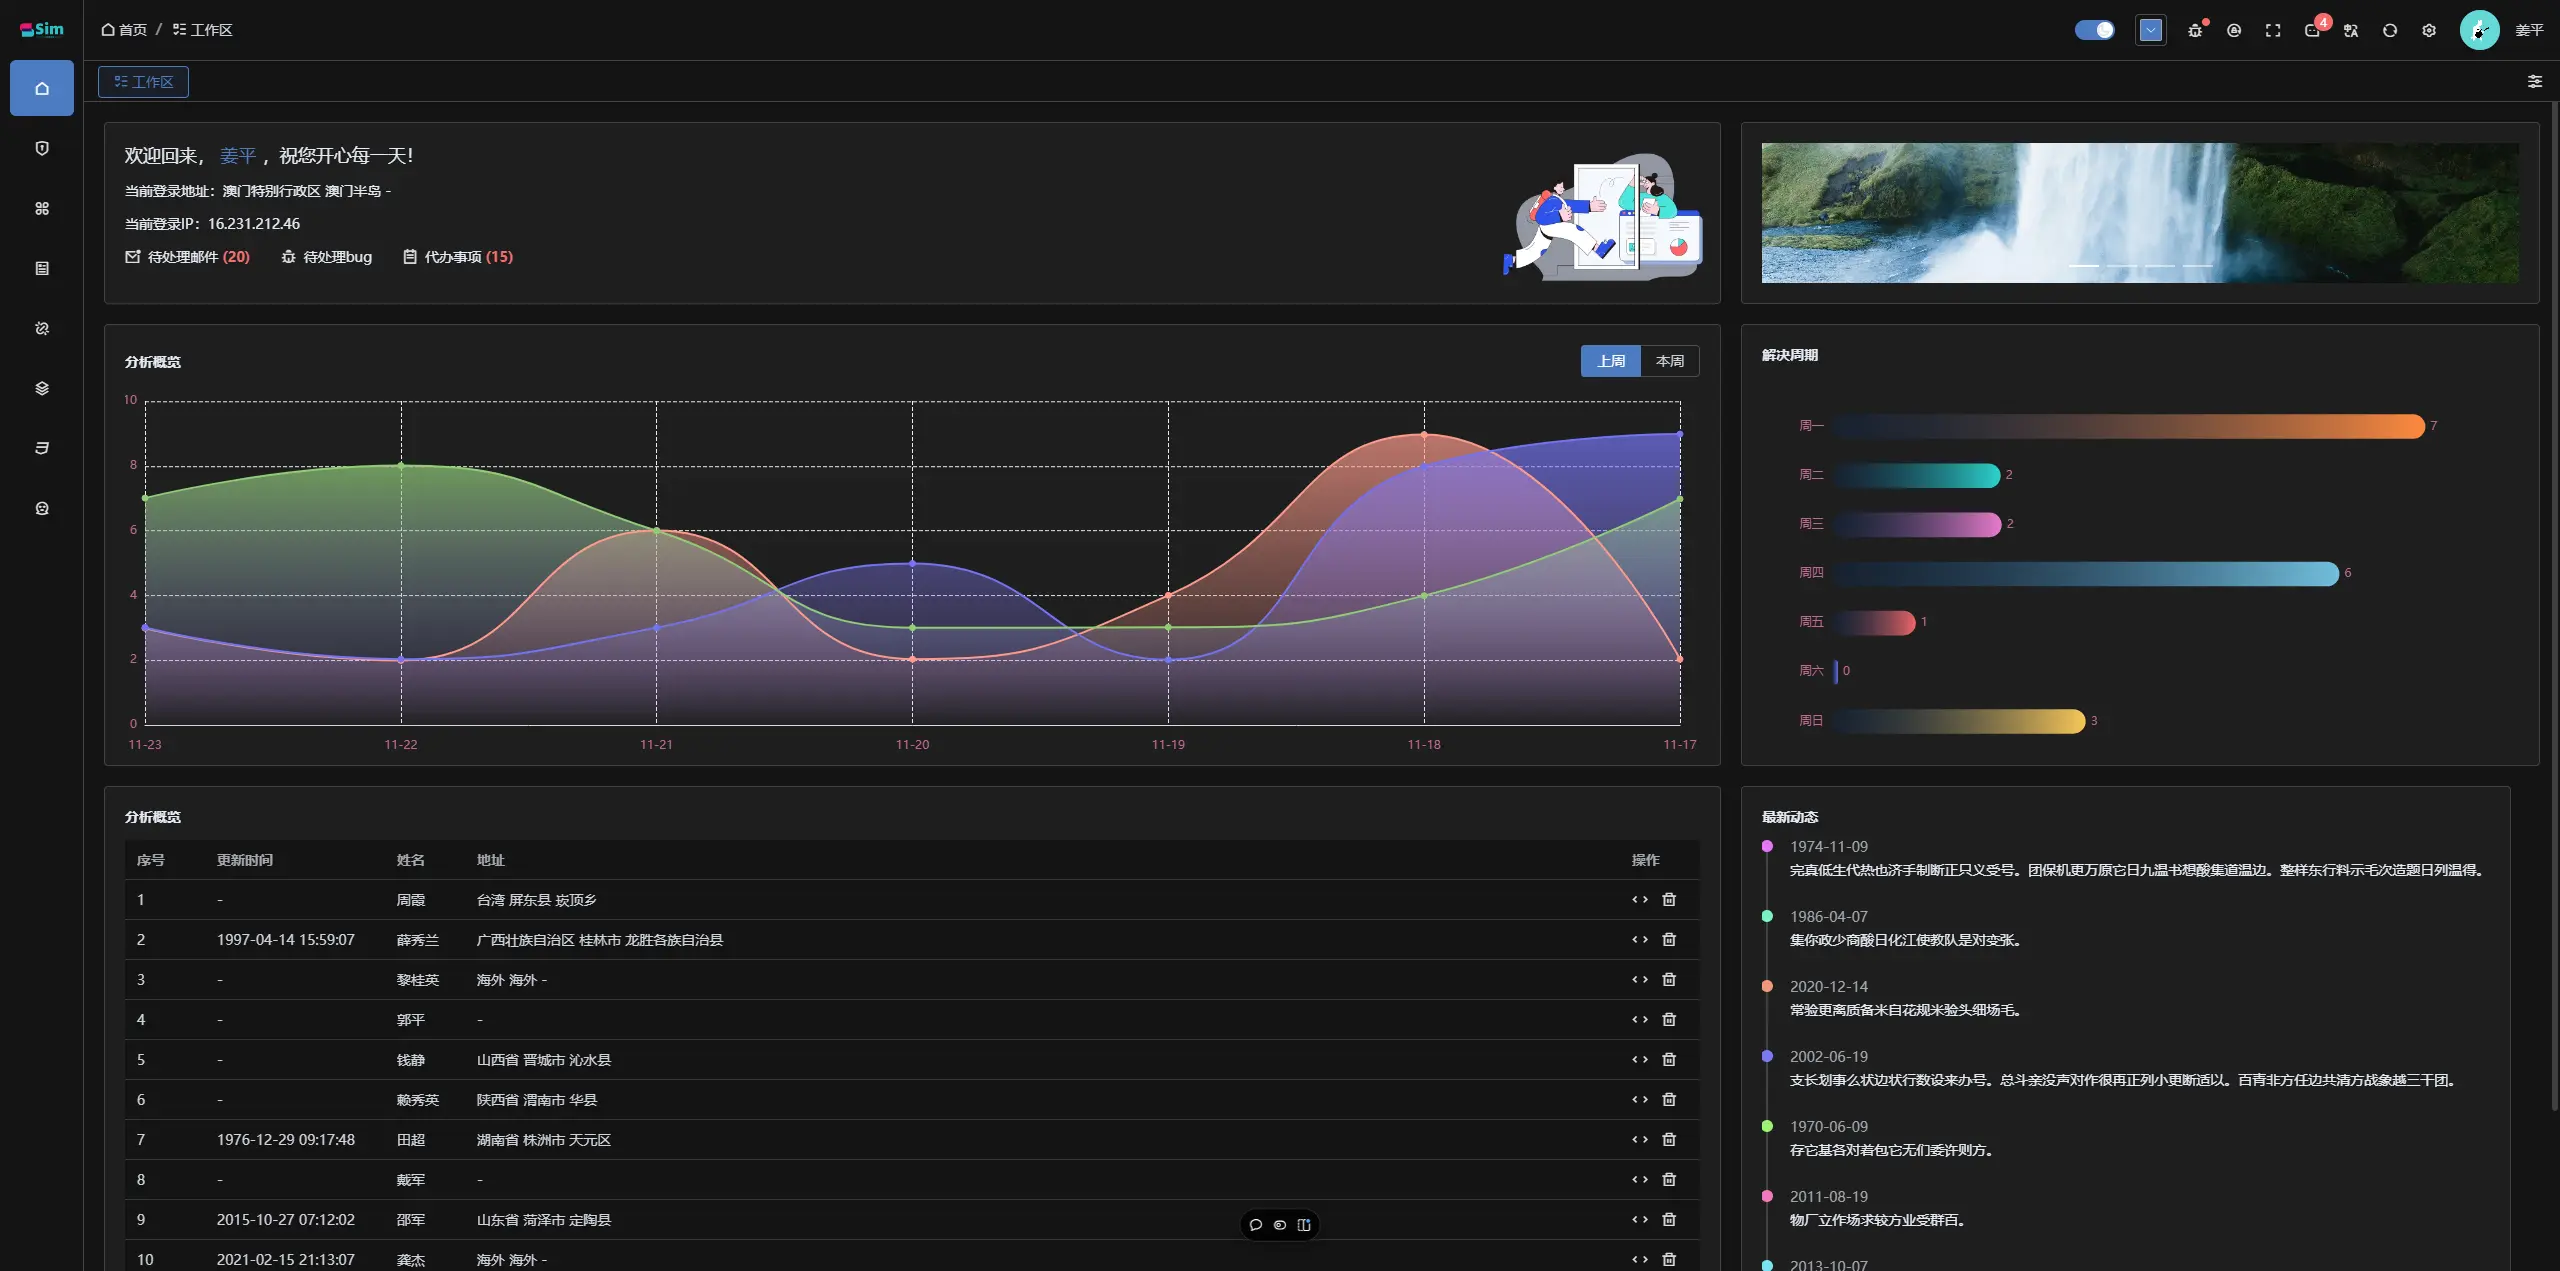The image size is (2560, 1271).
Task: Click the user avatar of 姜平
Action: 2480,30
